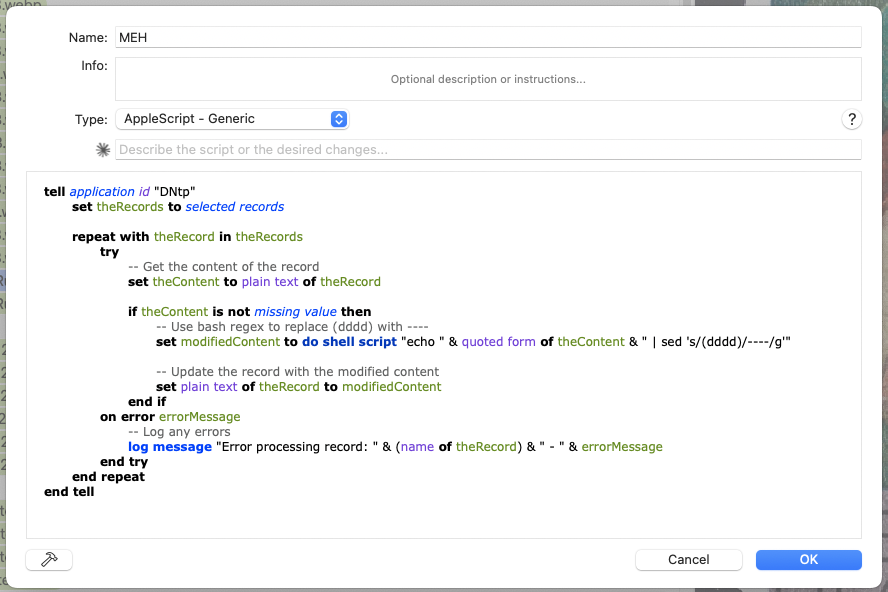Open the Type popup menu showing AppleScript - Generic
888x592 pixels.
point(231,119)
